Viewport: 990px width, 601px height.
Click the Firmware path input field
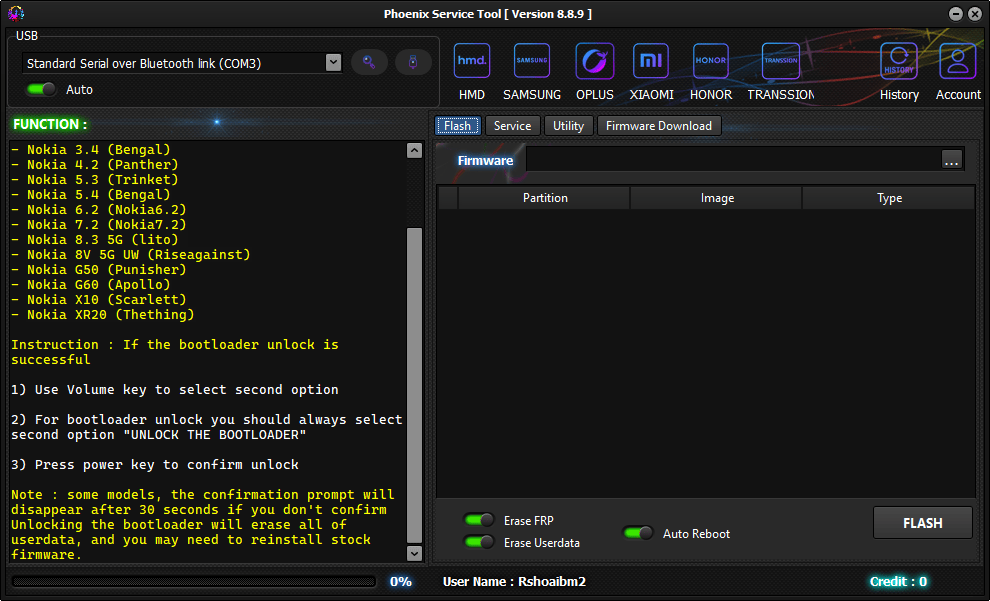tap(732, 160)
